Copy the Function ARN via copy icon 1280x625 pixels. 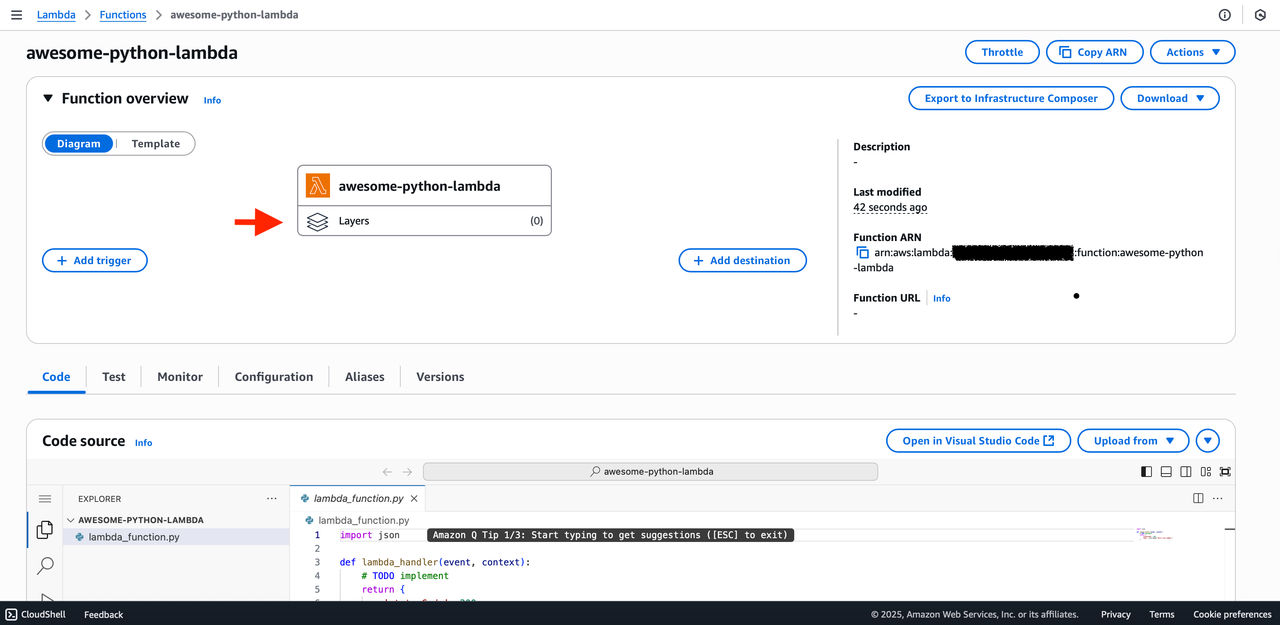coord(863,253)
